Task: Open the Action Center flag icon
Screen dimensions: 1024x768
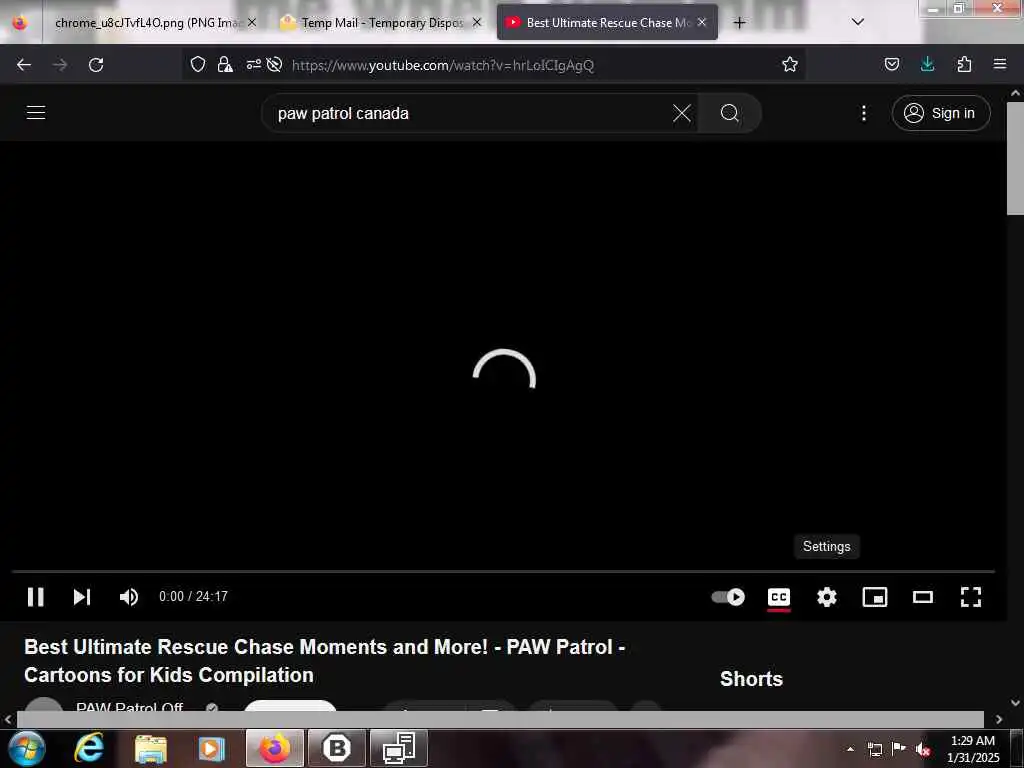Action: pyautogui.click(x=899, y=749)
